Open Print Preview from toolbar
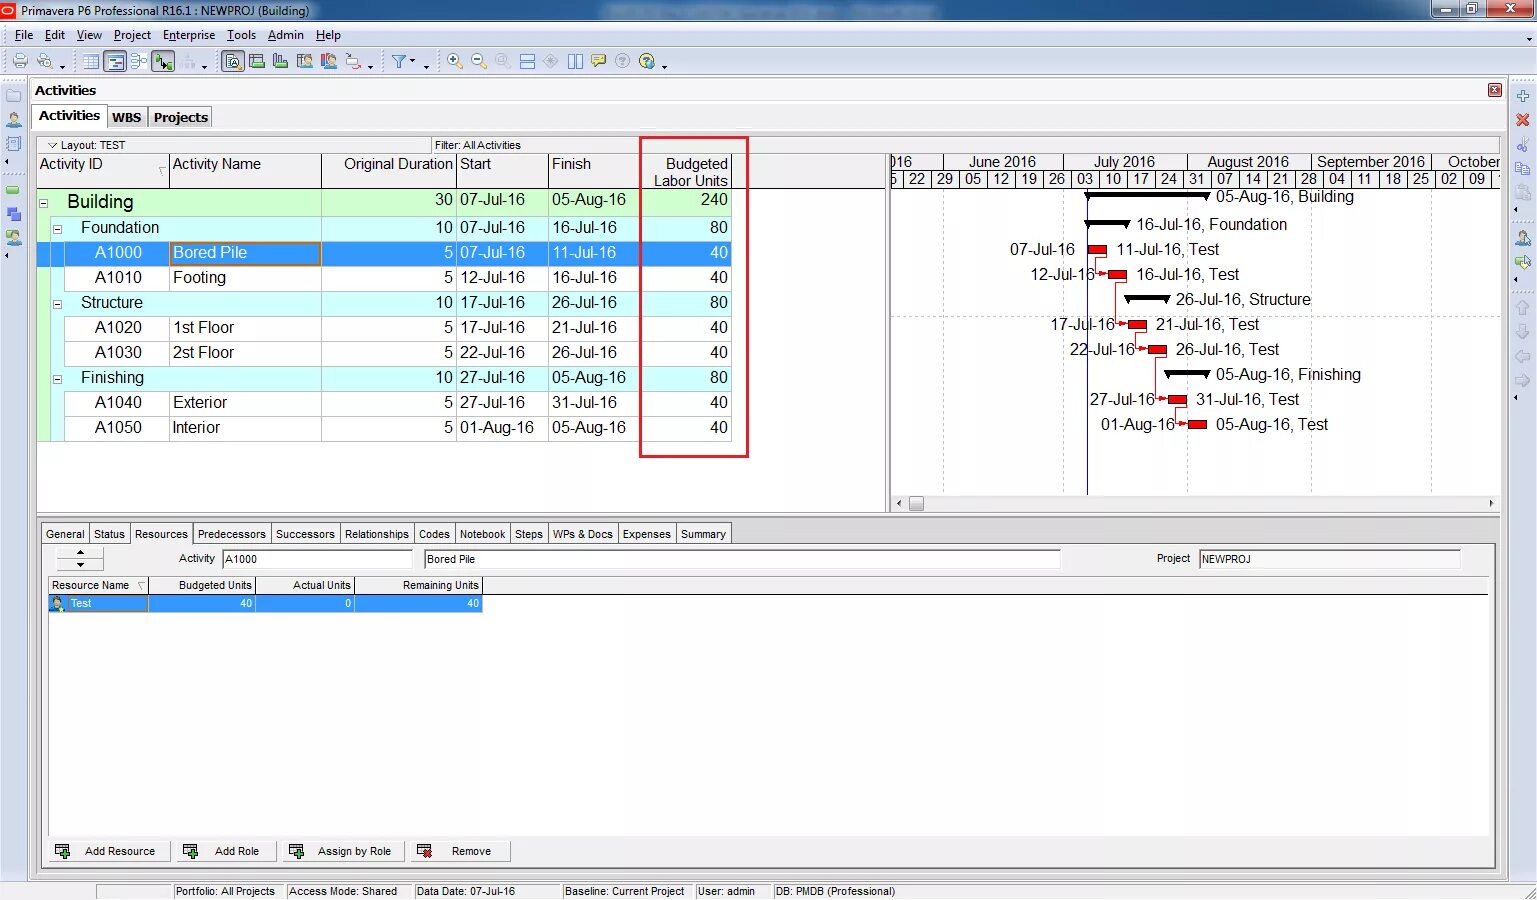The height and width of the screenshot is (900, 1537). point(44,61)
